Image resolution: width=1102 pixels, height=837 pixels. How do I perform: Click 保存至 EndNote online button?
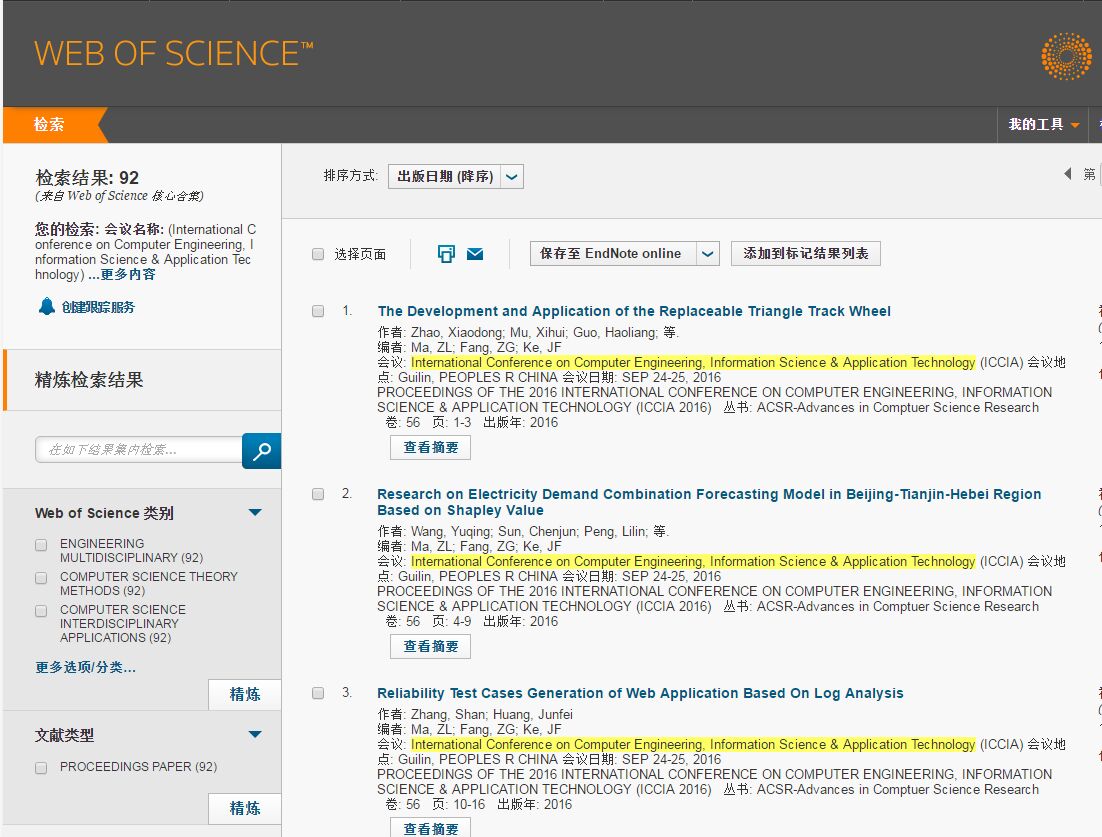click(613, 254)
